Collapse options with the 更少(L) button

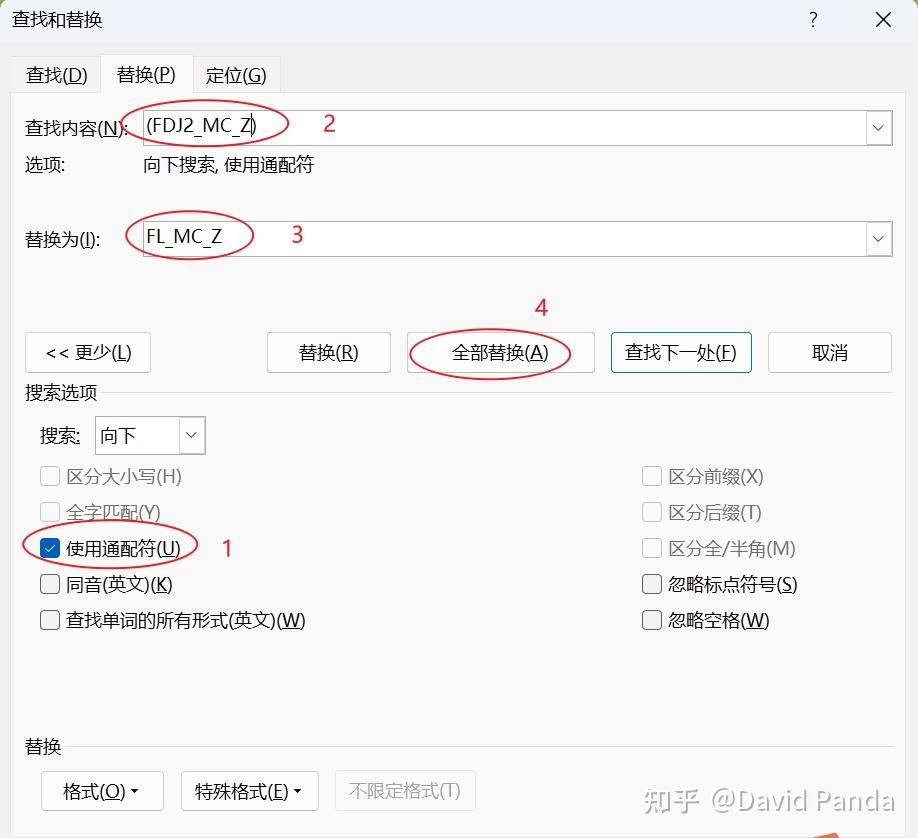pos(88,352)
